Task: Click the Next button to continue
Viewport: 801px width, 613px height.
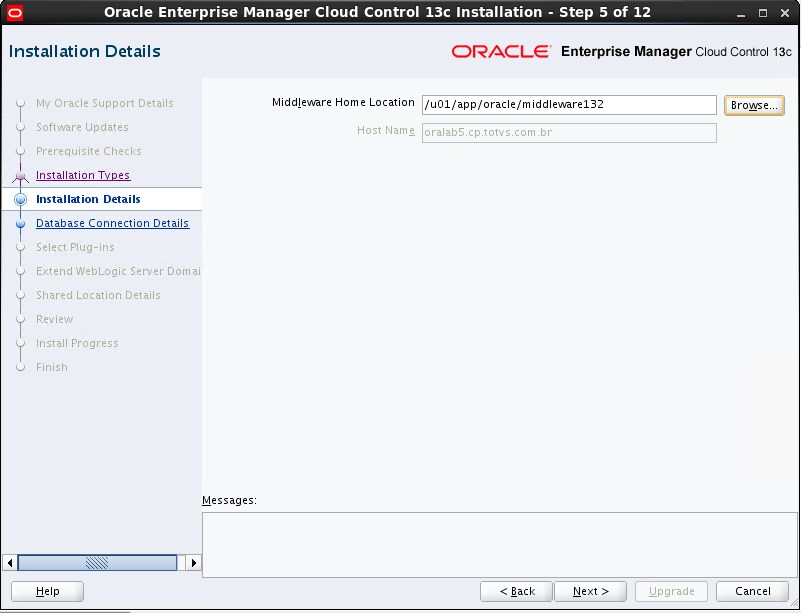Action: [590, 591]
